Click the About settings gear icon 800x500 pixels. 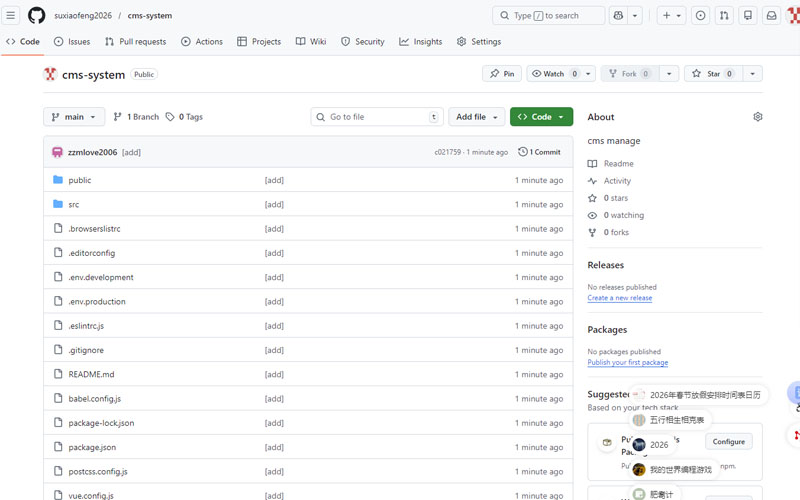(757, 117)
